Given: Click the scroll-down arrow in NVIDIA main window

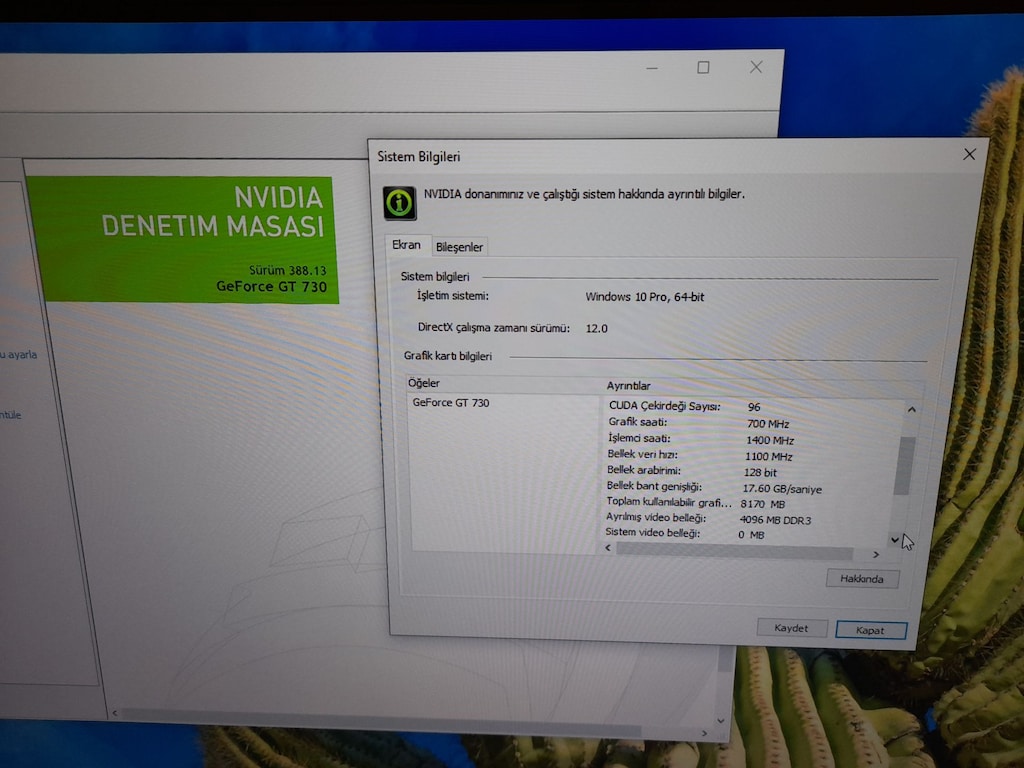Looking at the screenshot, I should tap(721, 721).
